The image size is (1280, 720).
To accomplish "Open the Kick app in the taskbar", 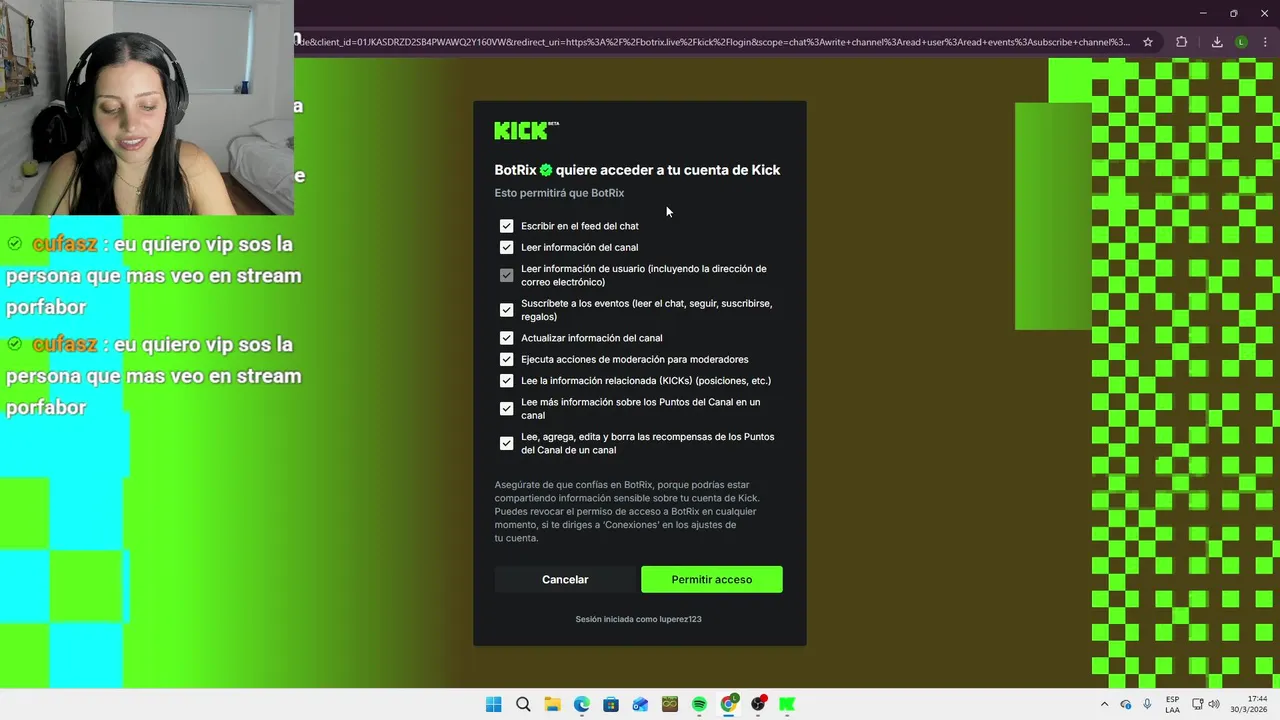I will pos(787,704).
